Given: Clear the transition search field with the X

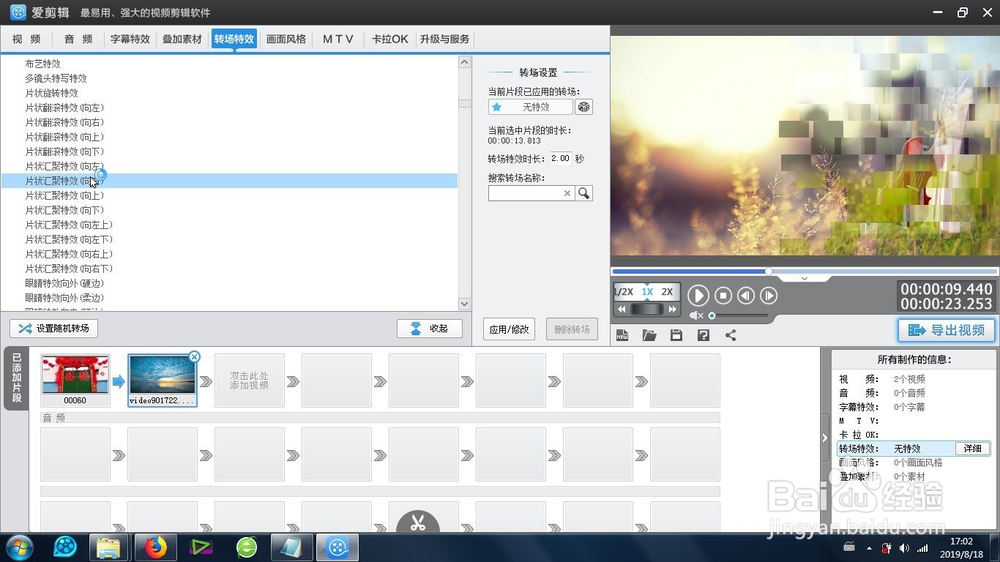Looking at the screenshot, I should [567, 193].
